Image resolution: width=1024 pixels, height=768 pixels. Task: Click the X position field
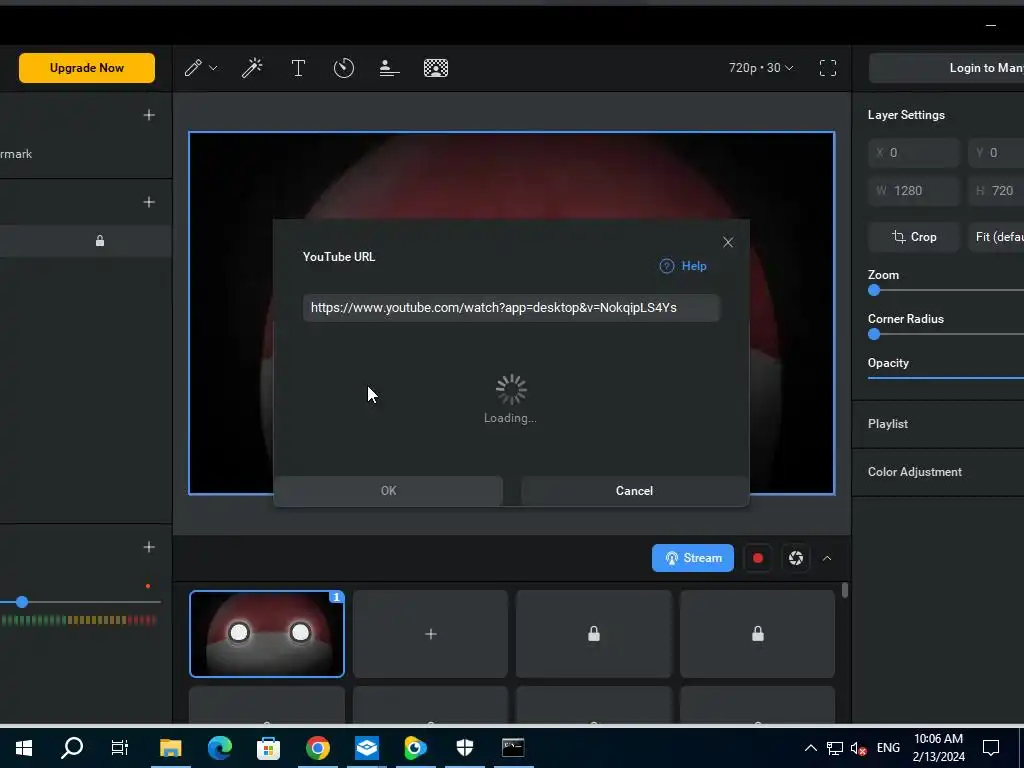(914, 153)
